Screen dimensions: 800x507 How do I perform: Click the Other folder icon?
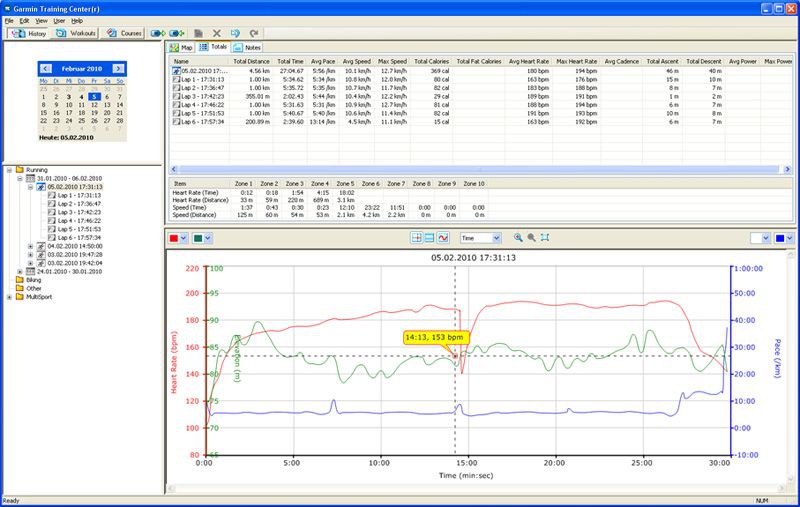[x=20, y=288]
